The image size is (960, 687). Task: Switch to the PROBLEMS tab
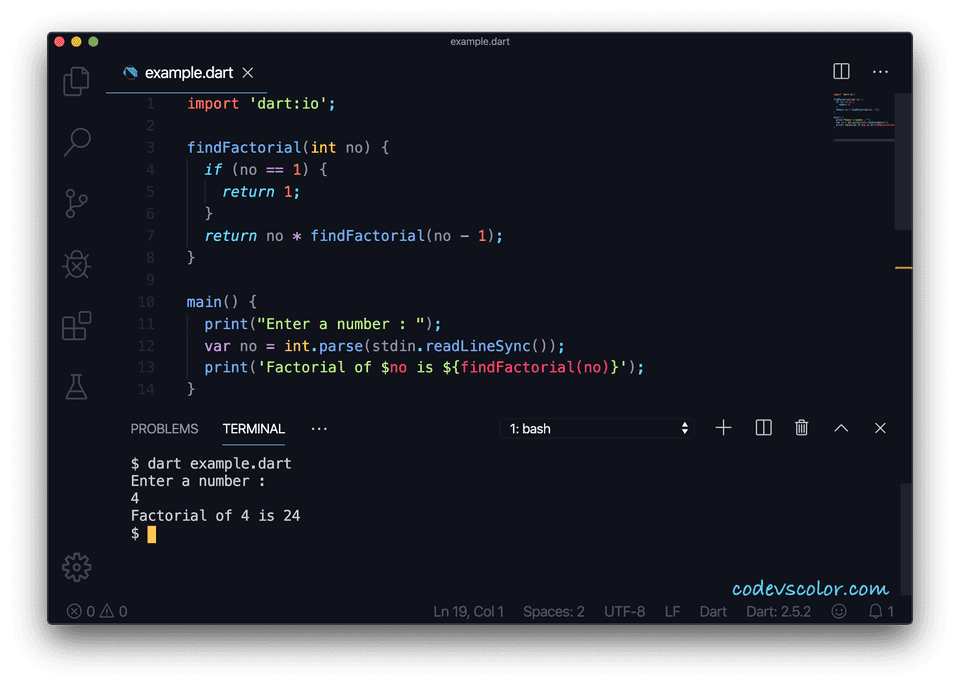(x=164, y=428)
